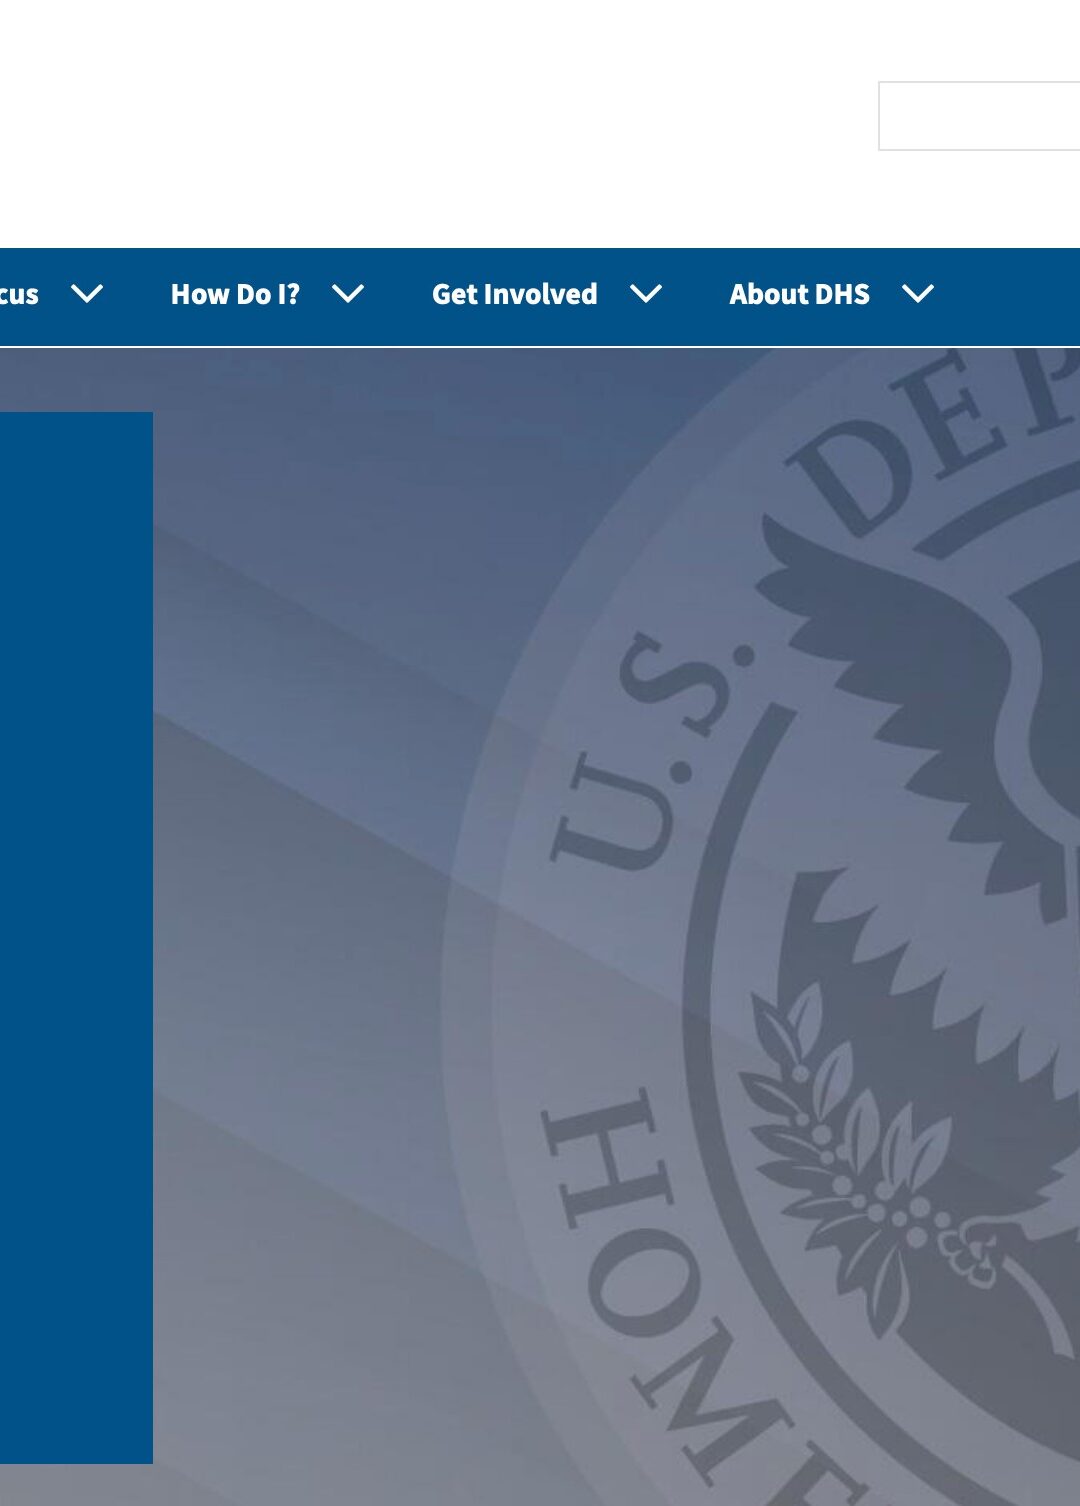Click the search input box in the header

click(x=978, y=116)
